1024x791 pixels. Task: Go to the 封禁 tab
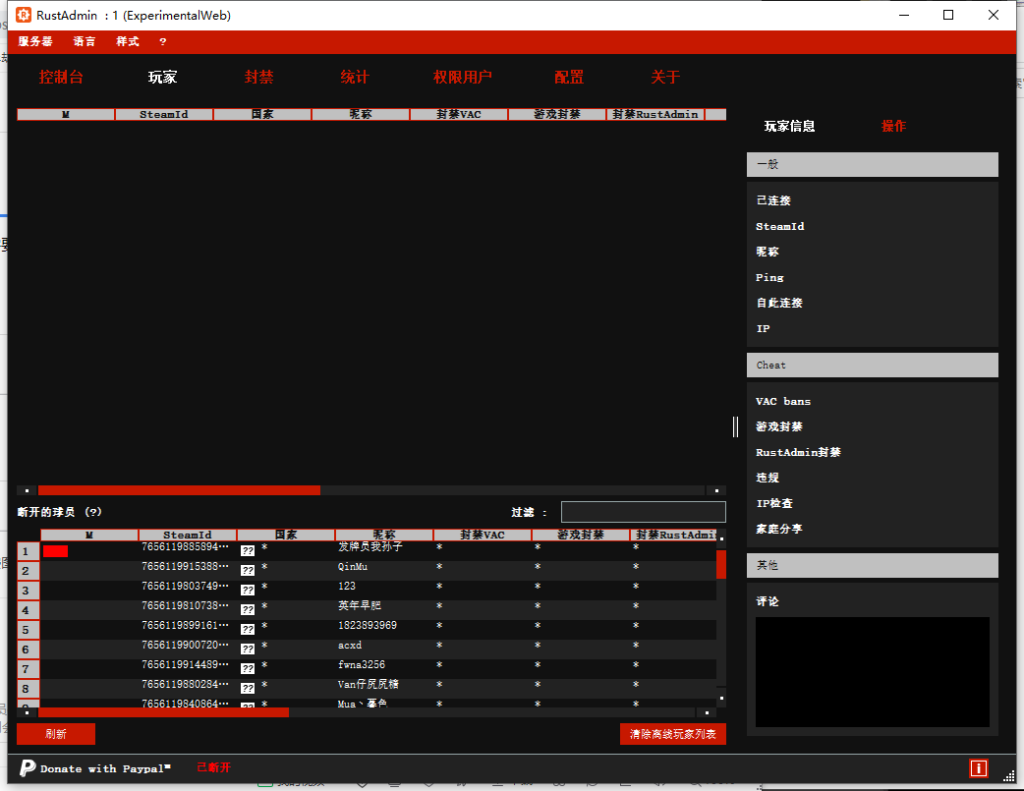(259, 77)
